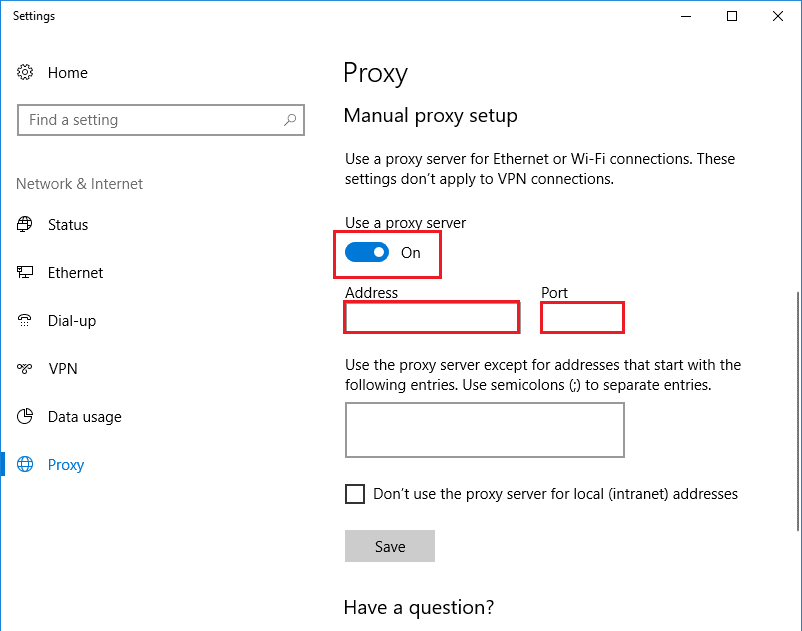Screen dimensions: 802x631
Task: Click the search magnifier icon
Action: pos(290,120)
